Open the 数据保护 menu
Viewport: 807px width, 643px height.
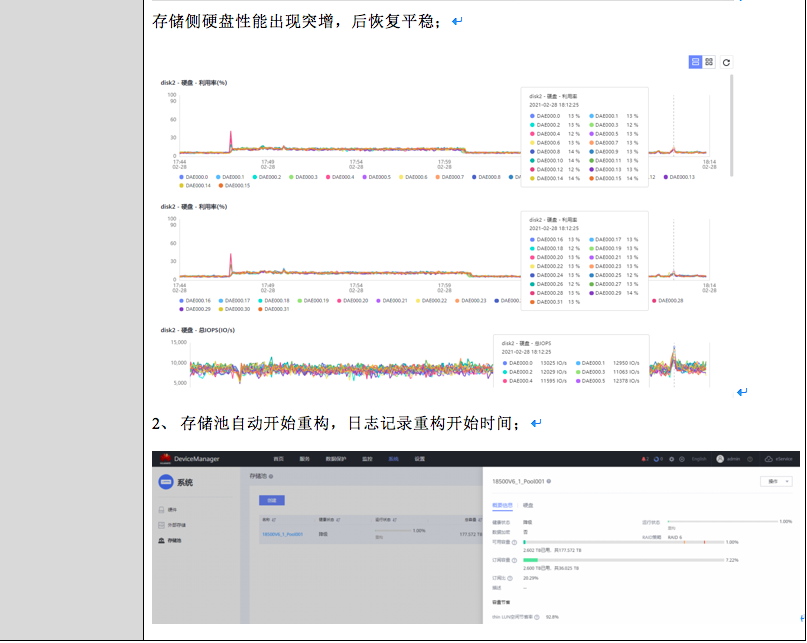(336, 459)
